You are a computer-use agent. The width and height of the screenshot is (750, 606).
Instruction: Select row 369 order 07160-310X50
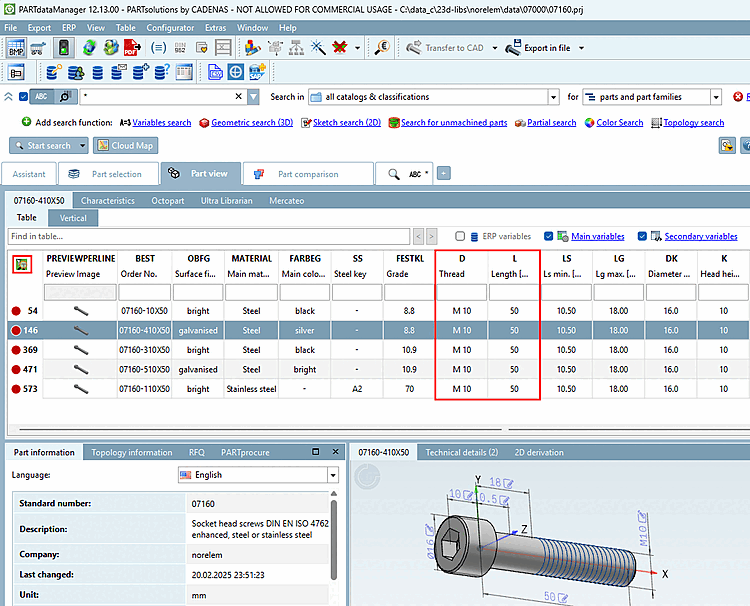[x=378, y=350]
